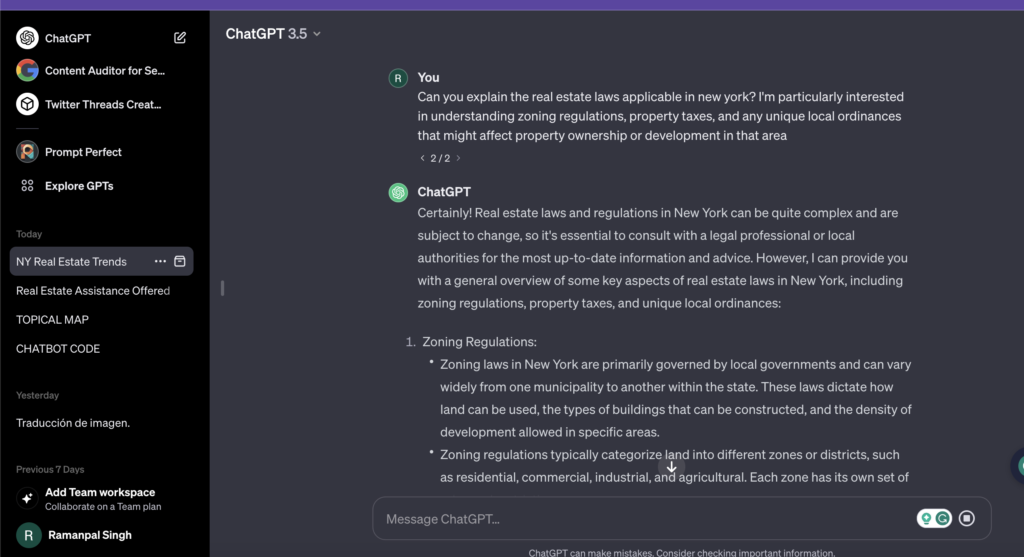1024x557 pixels.
Task: Open Content Auditor GPT from sidebar
Action: [x=104, y=71]
